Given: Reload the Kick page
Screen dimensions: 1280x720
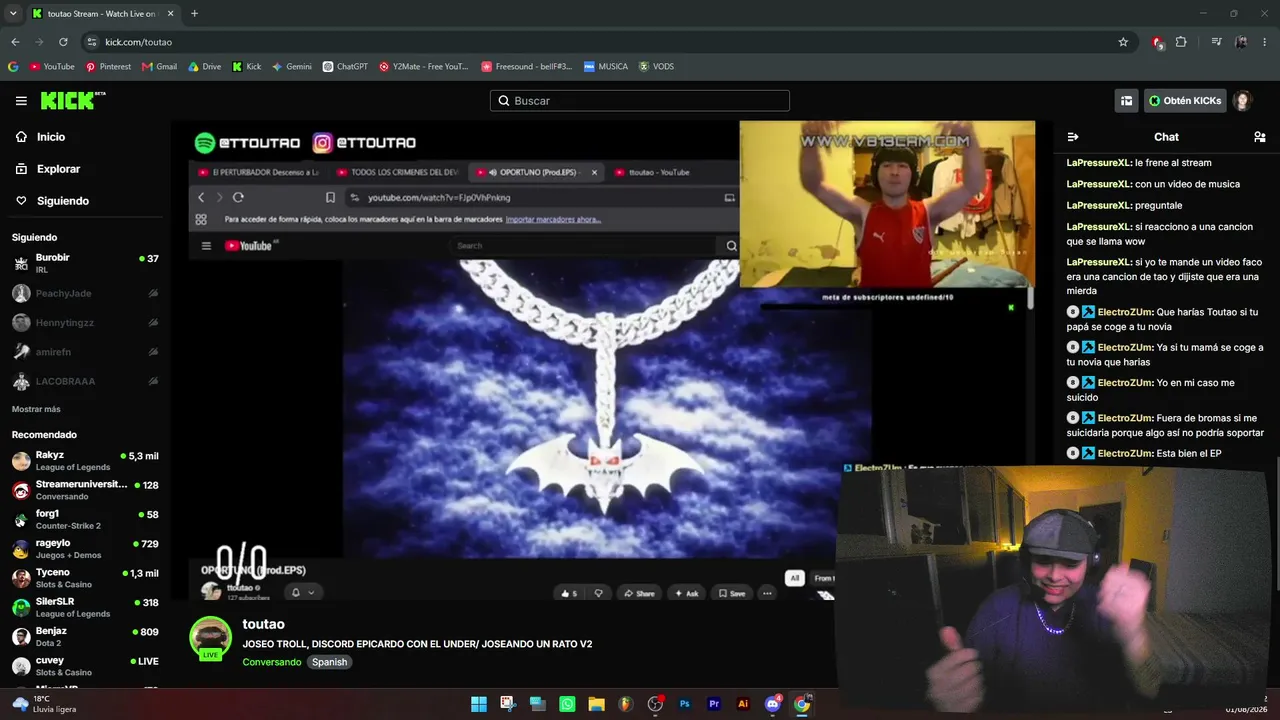Looking at the screenshot, I should [63, 42].
